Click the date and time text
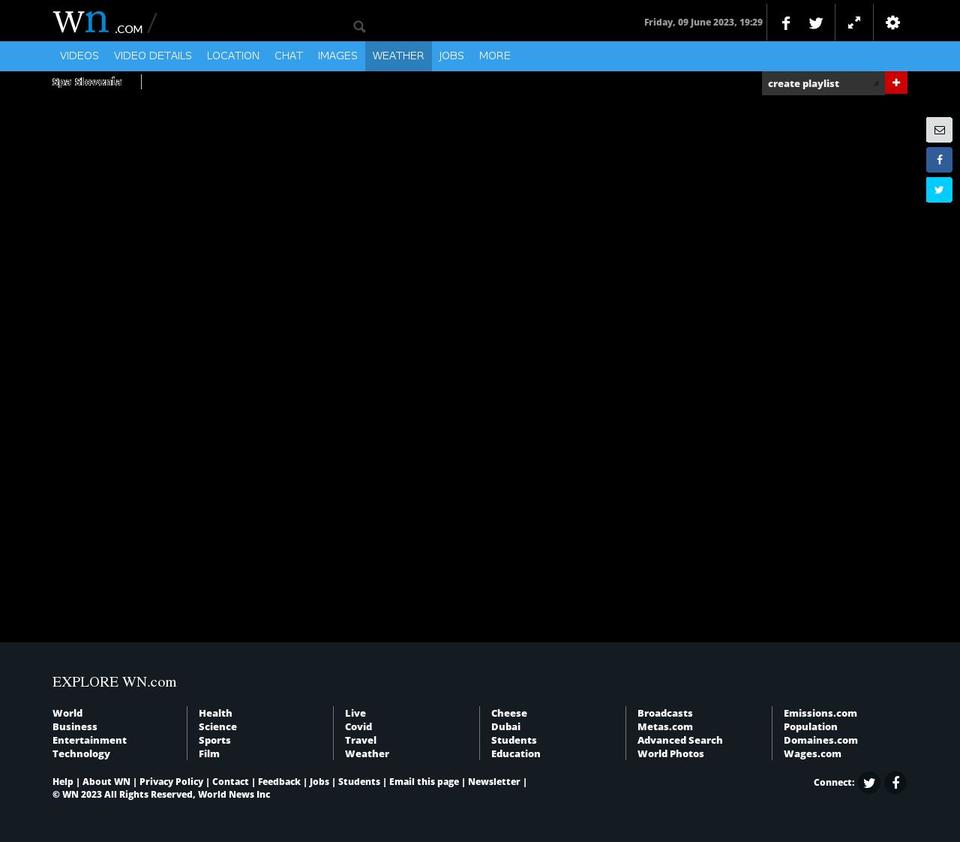Screen dimensions: 960x842 click(x=703, y=22)
